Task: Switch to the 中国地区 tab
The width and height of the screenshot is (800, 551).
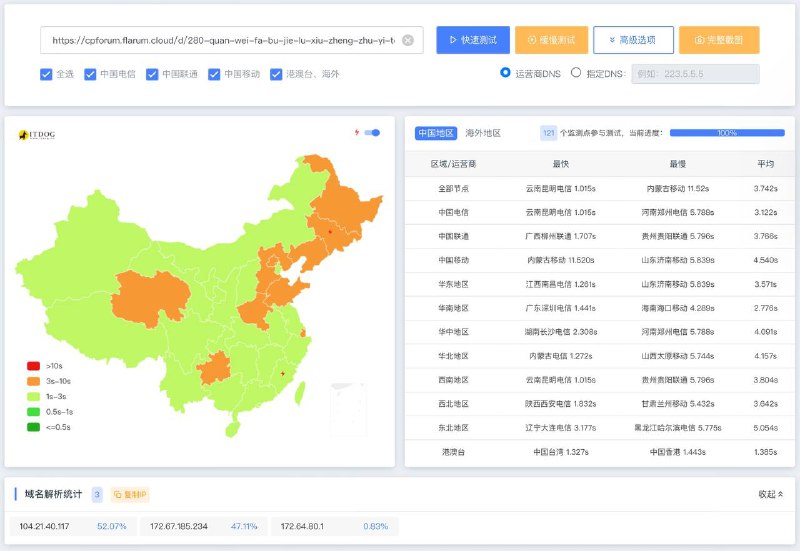Action: [x=436, y=133]
